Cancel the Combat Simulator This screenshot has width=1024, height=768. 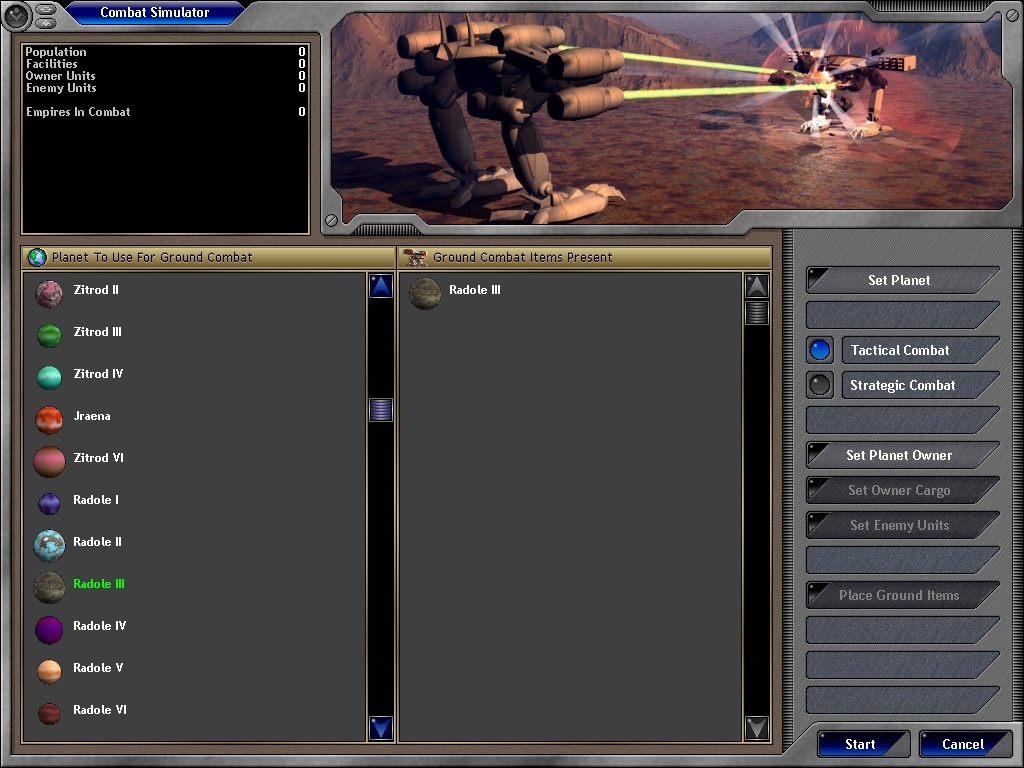[x=963, y=744]
